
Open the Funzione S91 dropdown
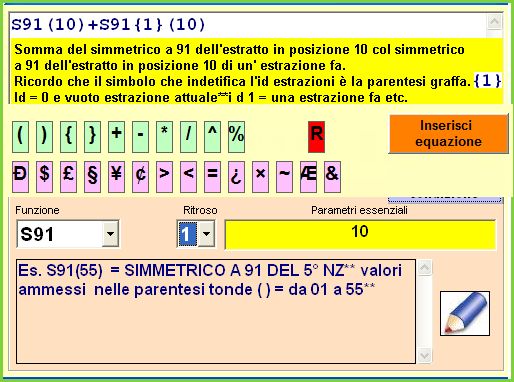(x=110, y=234)
